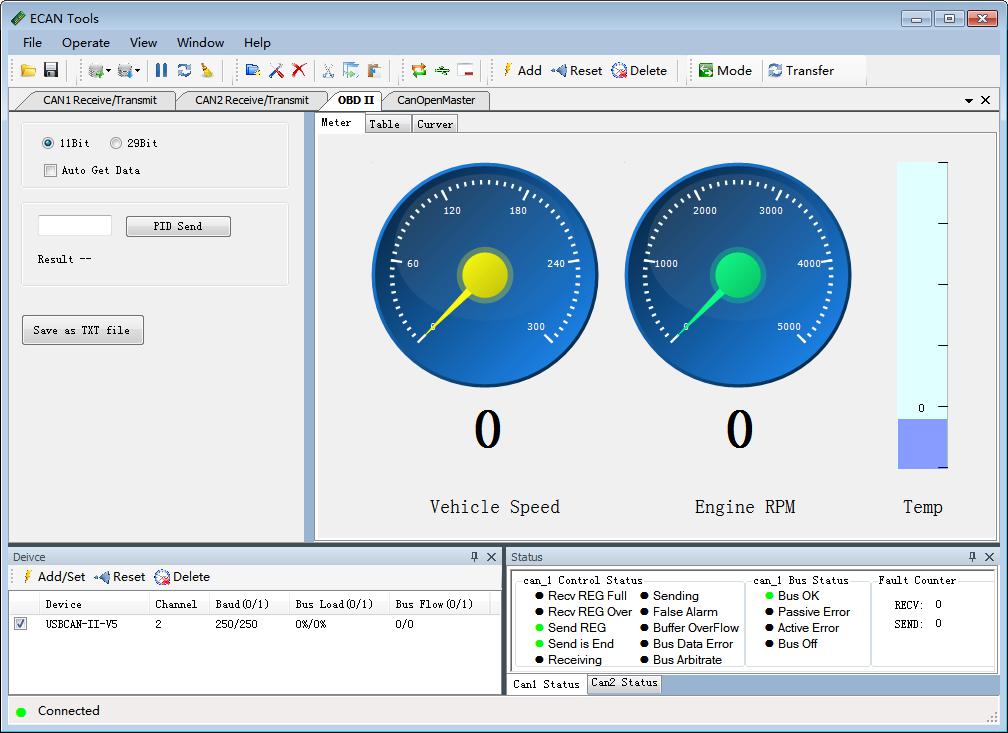Switch to the Curver tab
Image resolution: width=1008 pixels, height=733 pixels.
435,124
